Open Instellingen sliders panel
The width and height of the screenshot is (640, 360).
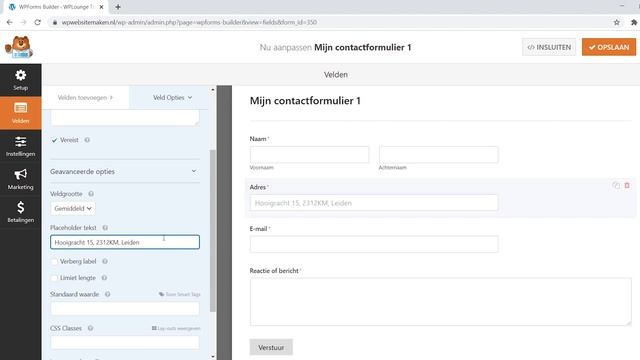point(20,146)
